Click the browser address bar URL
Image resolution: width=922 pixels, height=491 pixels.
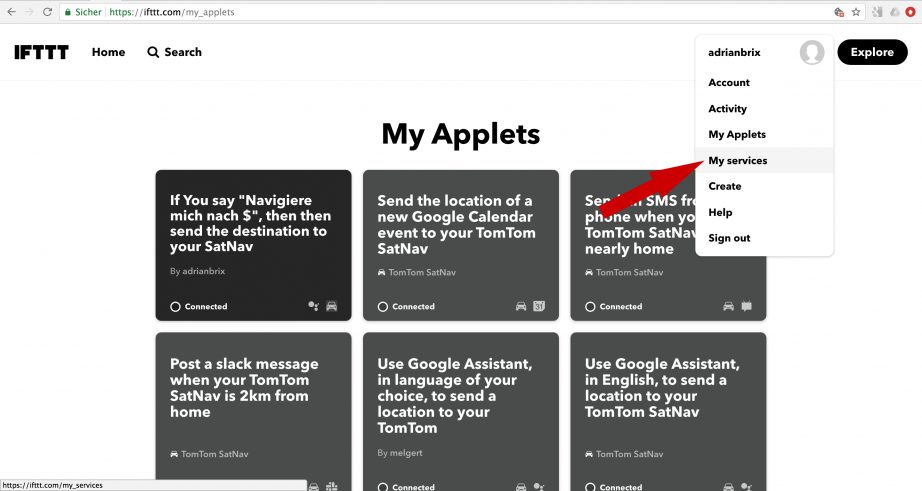coord(200,12)
